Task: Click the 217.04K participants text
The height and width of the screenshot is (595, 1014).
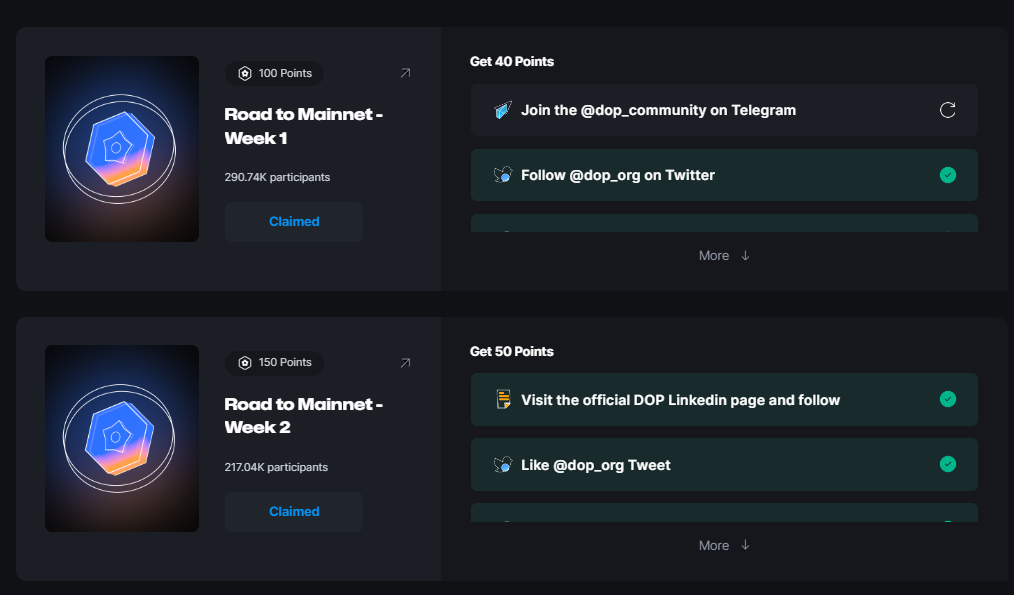Action: [276, 467]
